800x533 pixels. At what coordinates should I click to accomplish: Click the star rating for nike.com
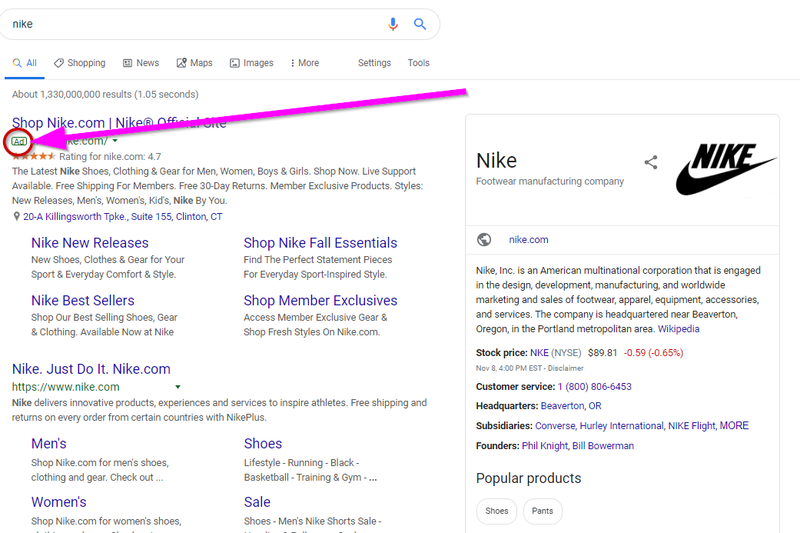pyautogui.click(x=33, y=157)
